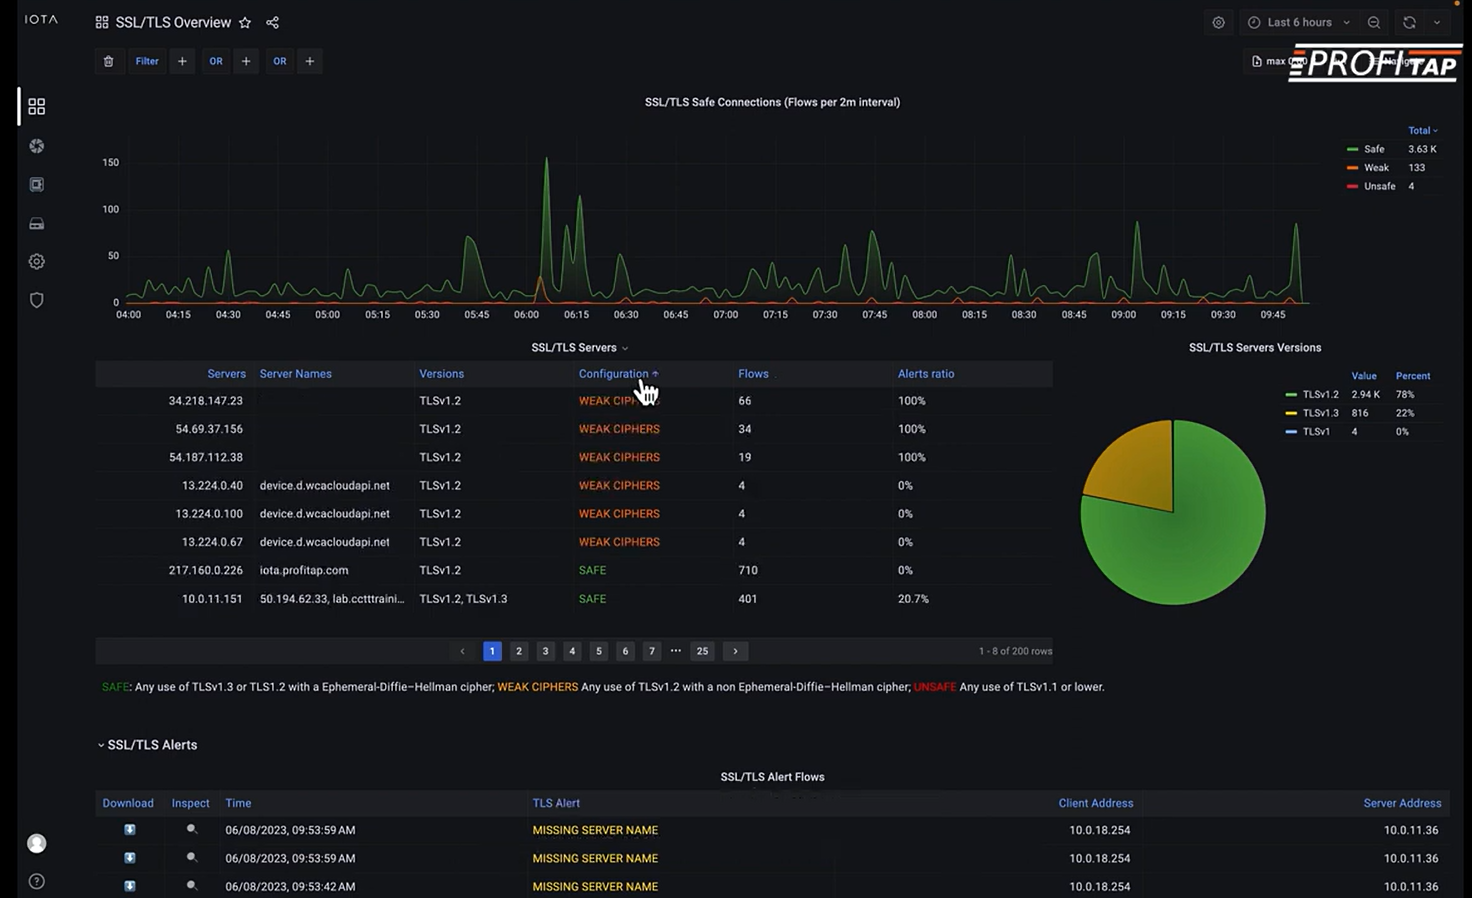The height and width of the screenshot is (898, 1472).
Task: Go to page 2 of servers table
Action: point(519,651)
